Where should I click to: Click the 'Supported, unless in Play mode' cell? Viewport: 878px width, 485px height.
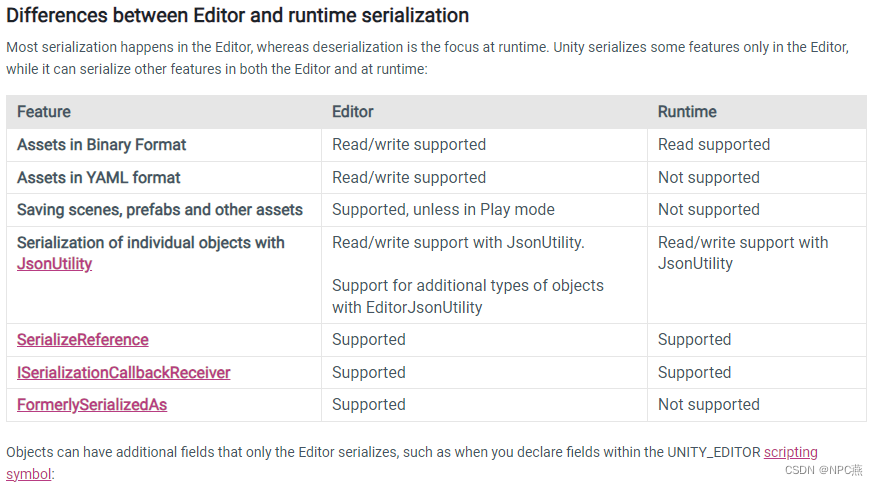click(x=443, y=210)
